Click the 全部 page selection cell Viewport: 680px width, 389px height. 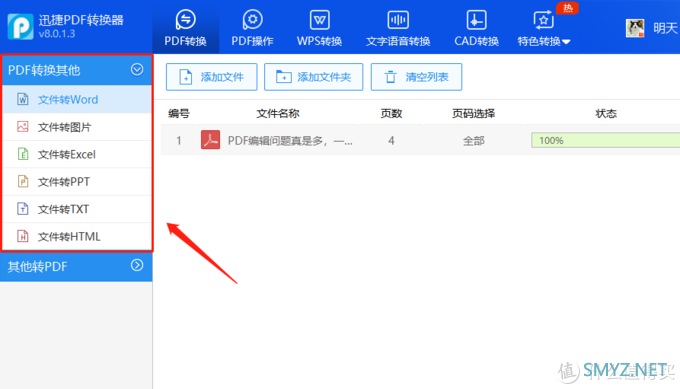click(x=474, y=141)
